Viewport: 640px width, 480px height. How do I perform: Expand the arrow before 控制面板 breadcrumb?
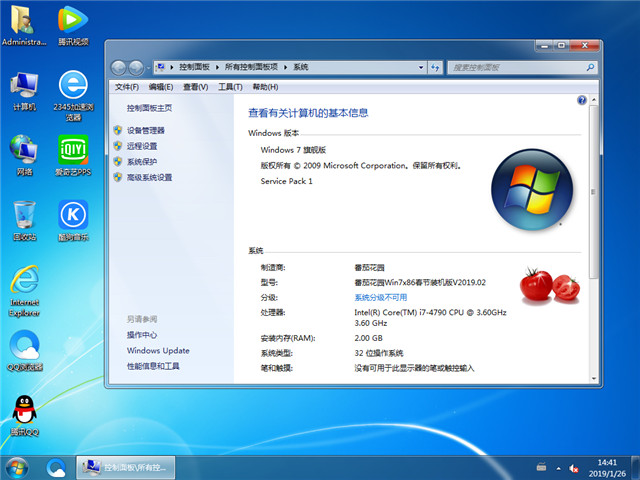(x=171, y=67)
